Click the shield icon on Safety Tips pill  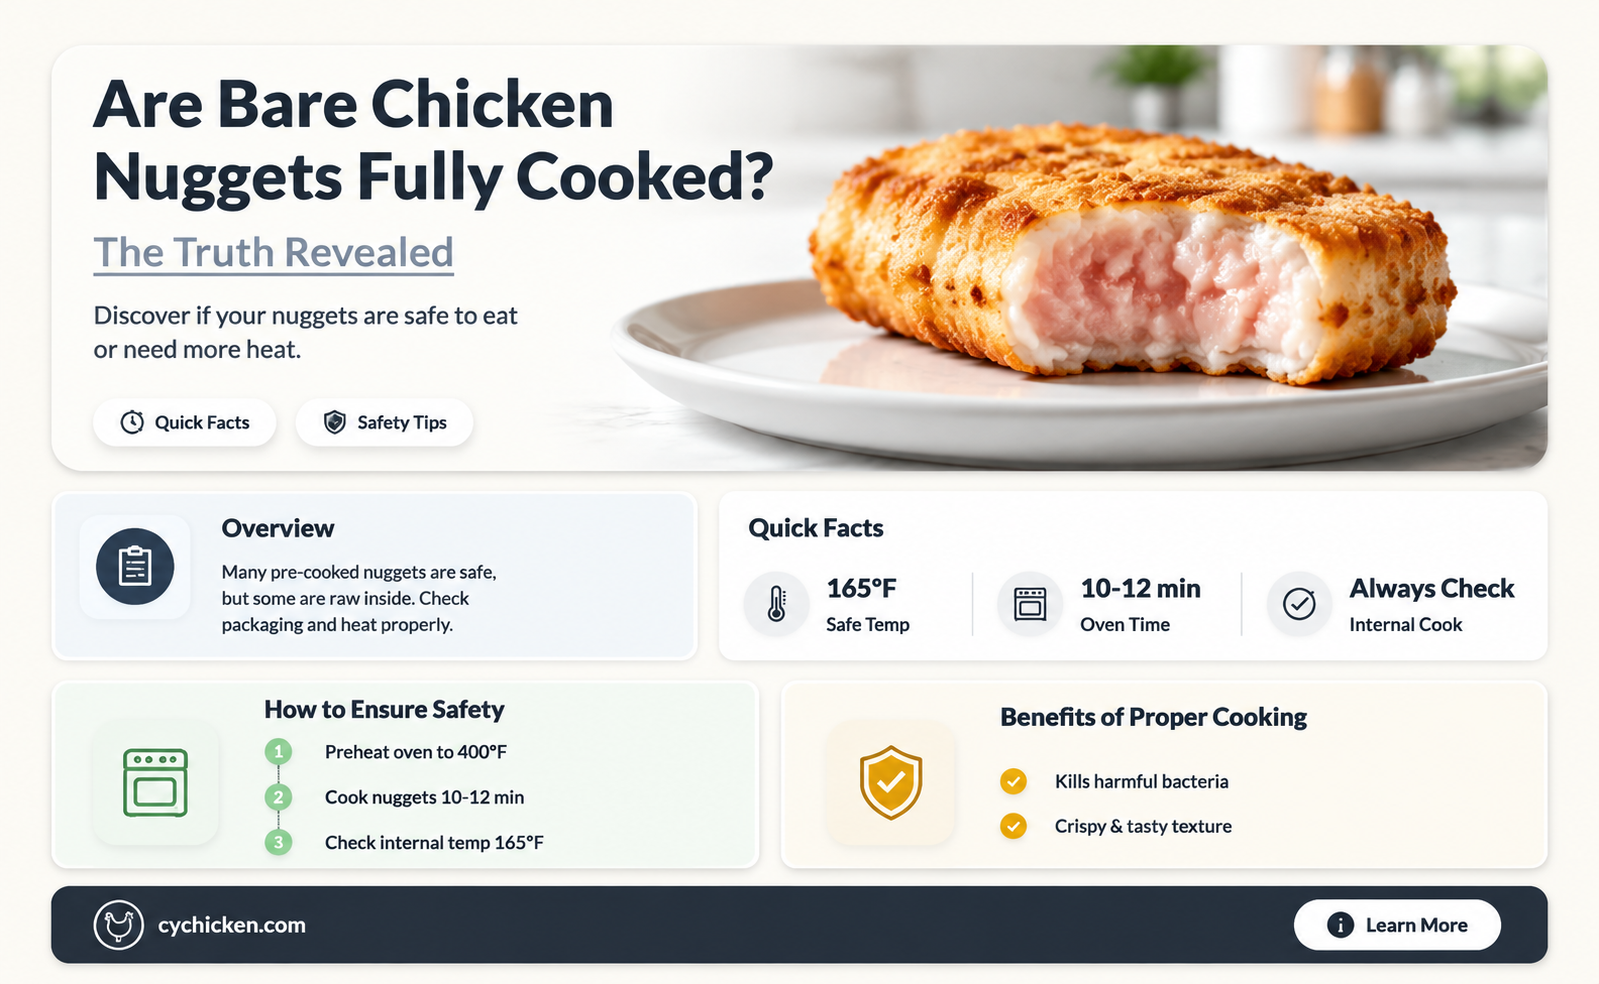coord(335,422)
